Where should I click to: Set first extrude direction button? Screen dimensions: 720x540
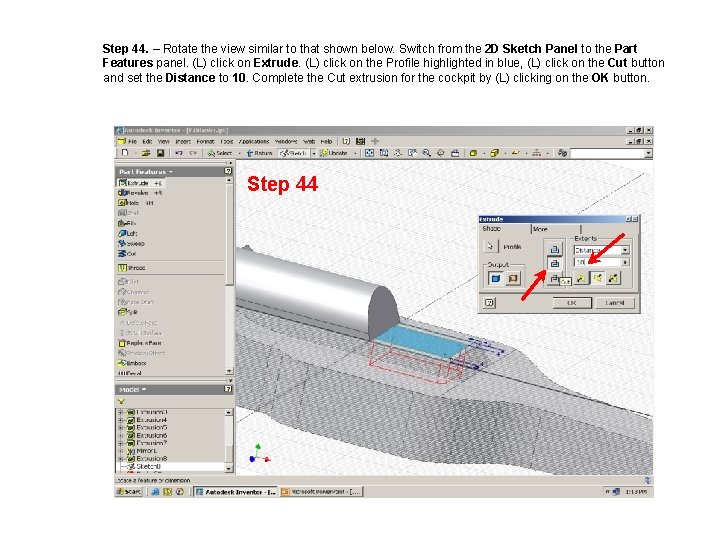point(581,278)
